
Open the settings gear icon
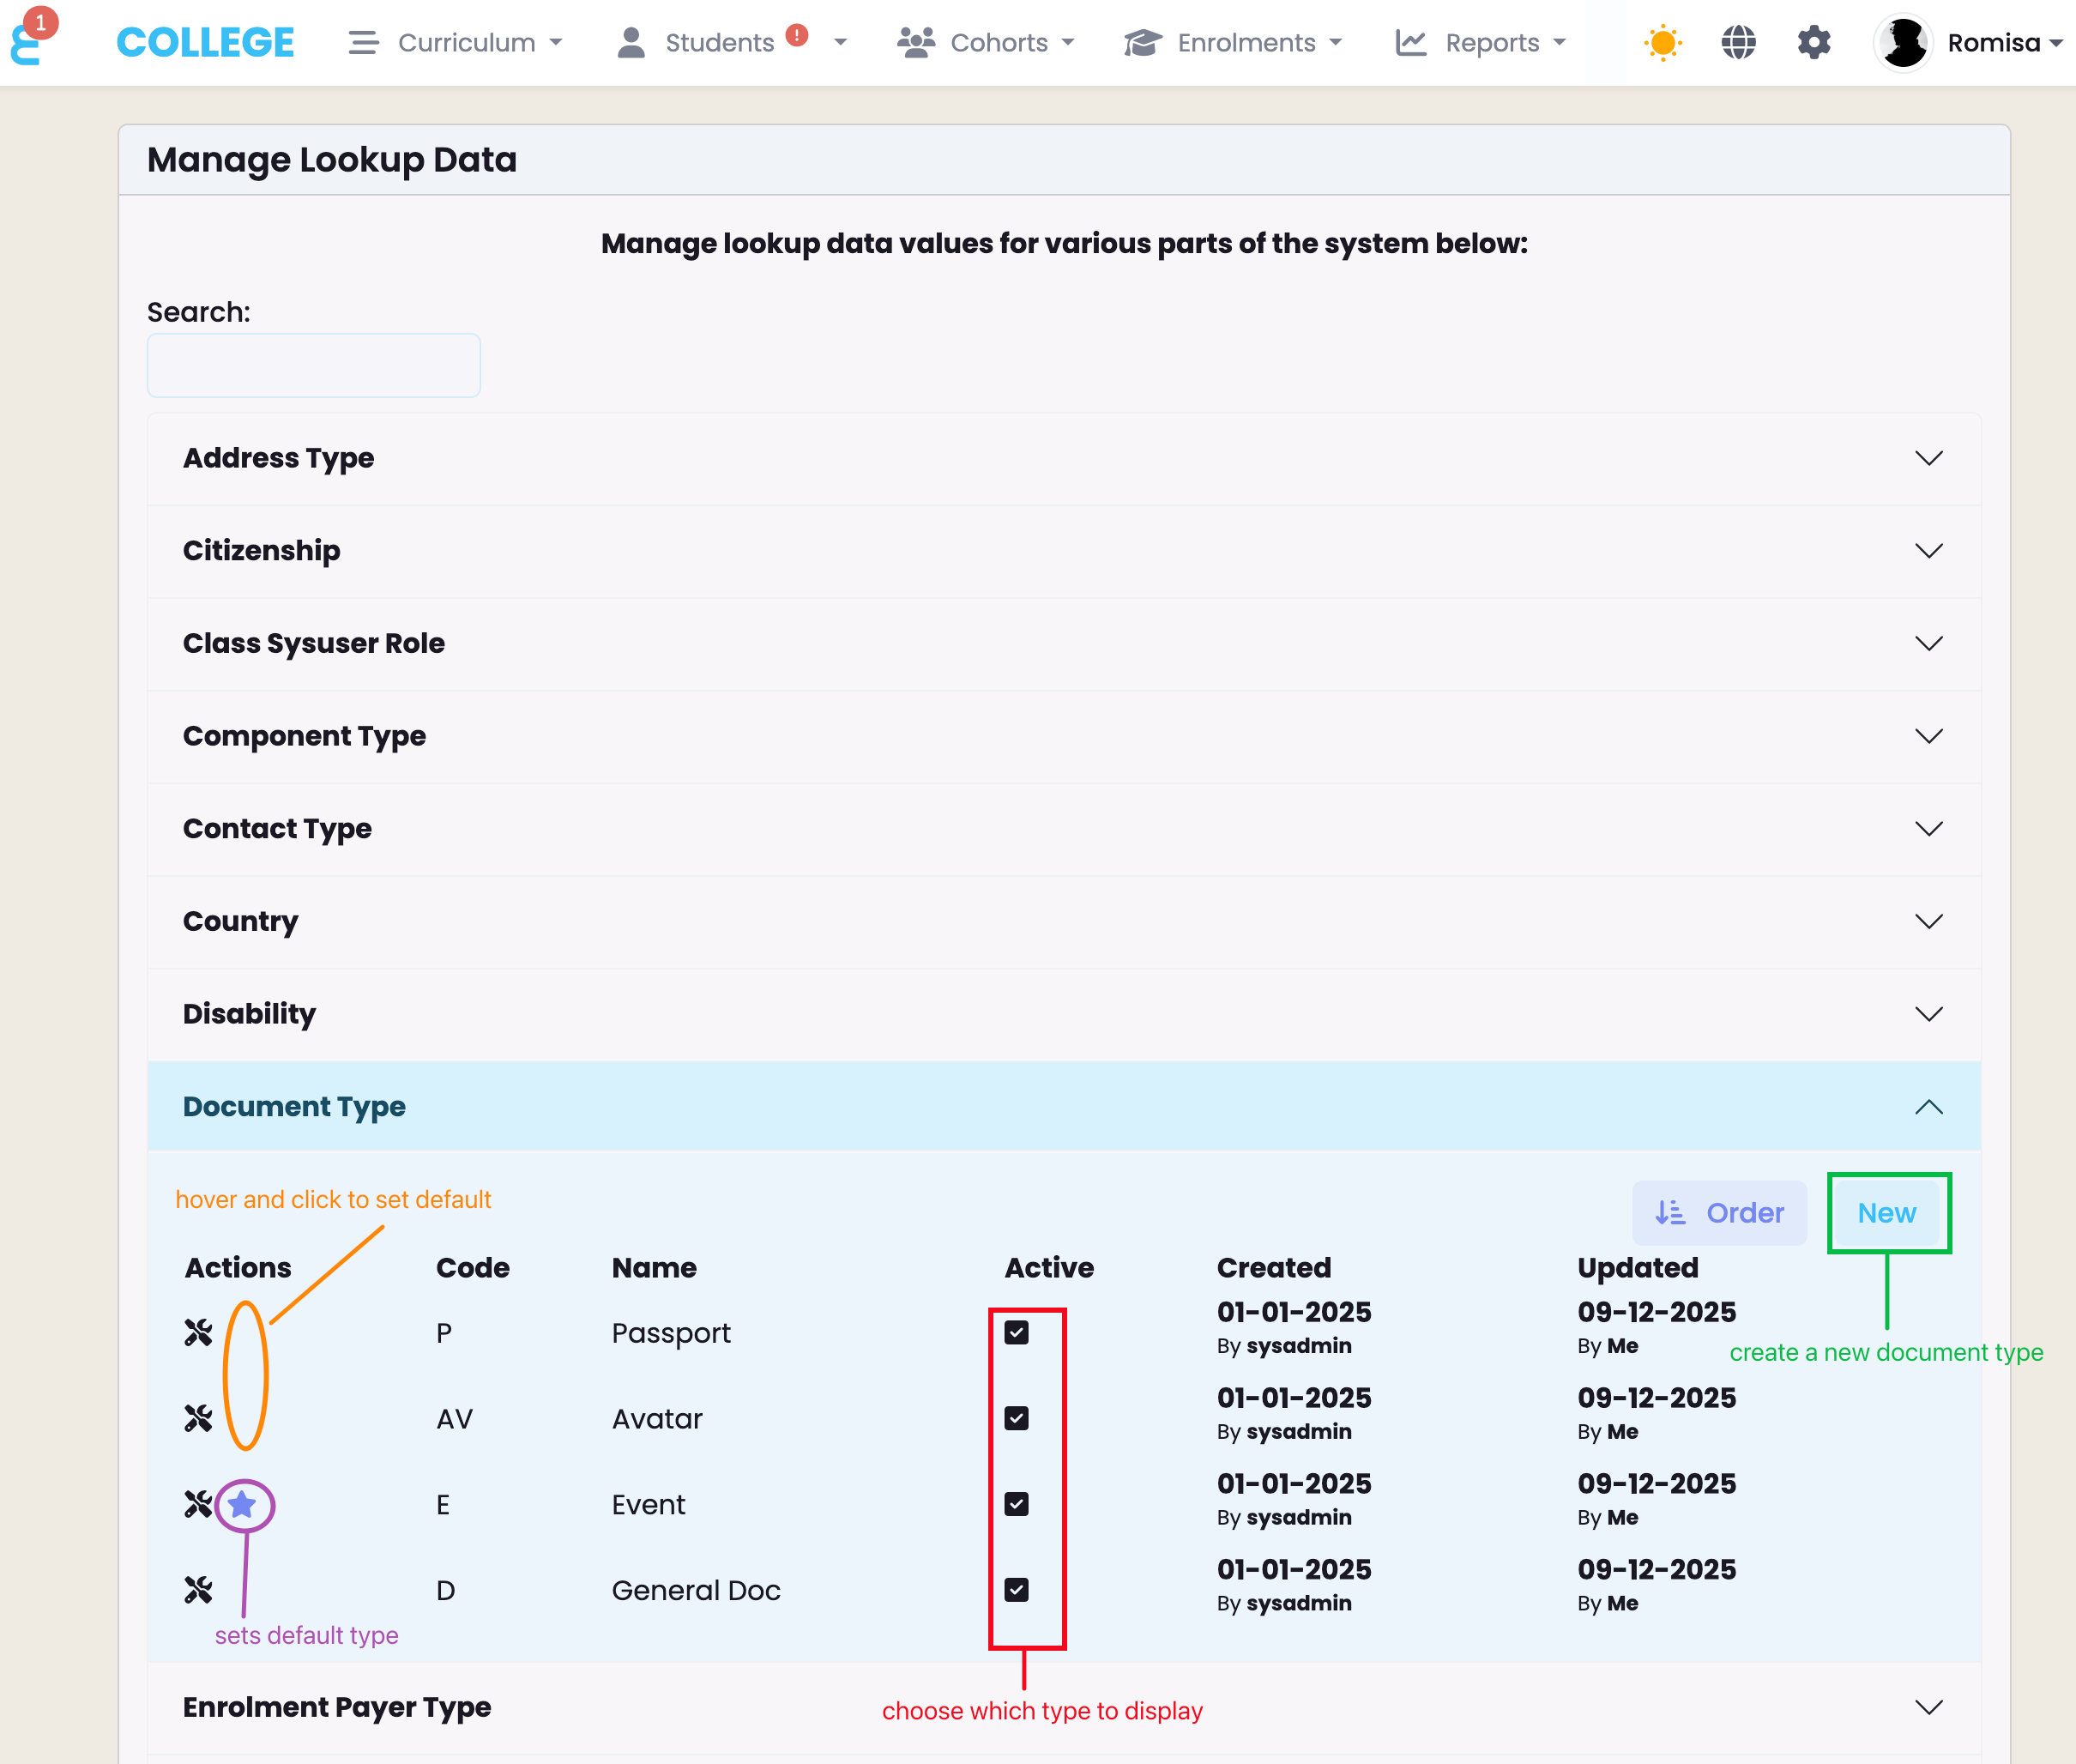(1813, 43)
